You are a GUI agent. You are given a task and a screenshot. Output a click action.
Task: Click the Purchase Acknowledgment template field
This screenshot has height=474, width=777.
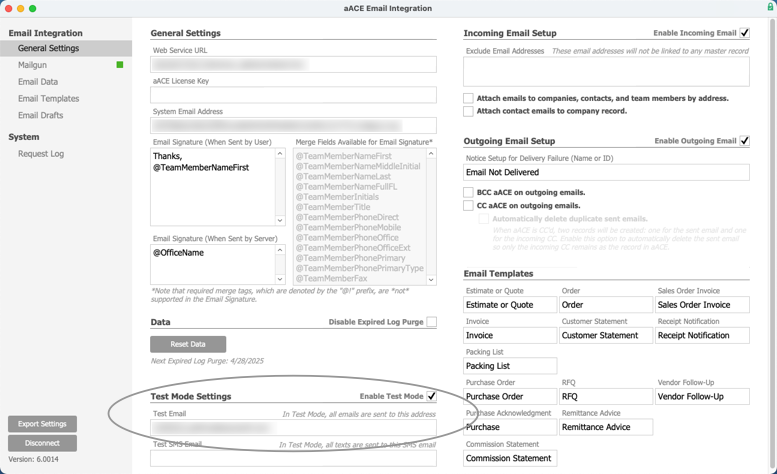pyautogui.click(x=510, y=427)
